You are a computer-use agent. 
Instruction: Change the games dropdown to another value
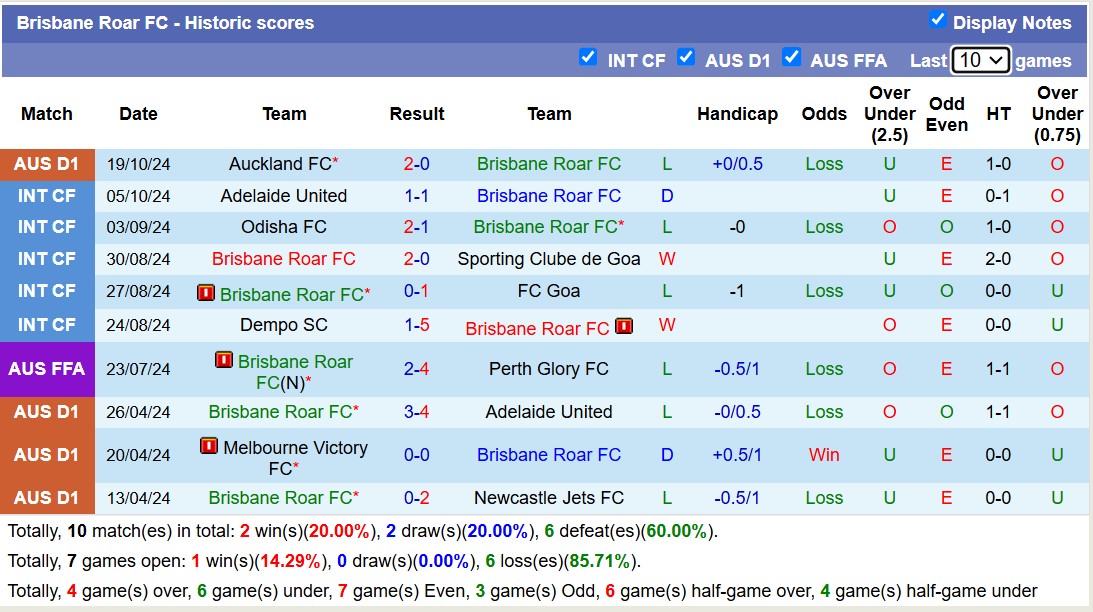tap(980, 60)
